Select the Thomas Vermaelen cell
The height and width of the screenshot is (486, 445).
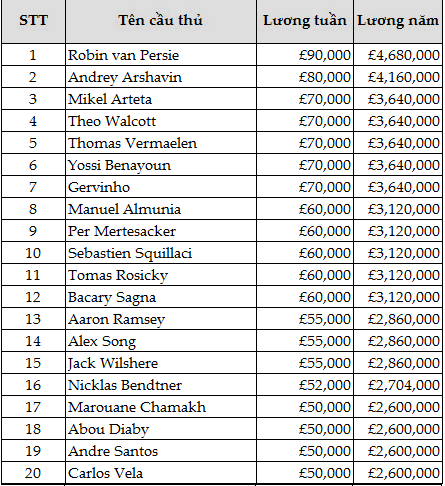161,143
